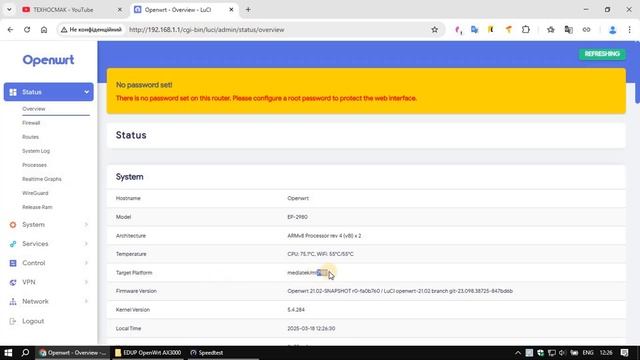Screen dimensions: 640x360
Task: Click the System gear icon in sidebar
Action: point(13,225)
